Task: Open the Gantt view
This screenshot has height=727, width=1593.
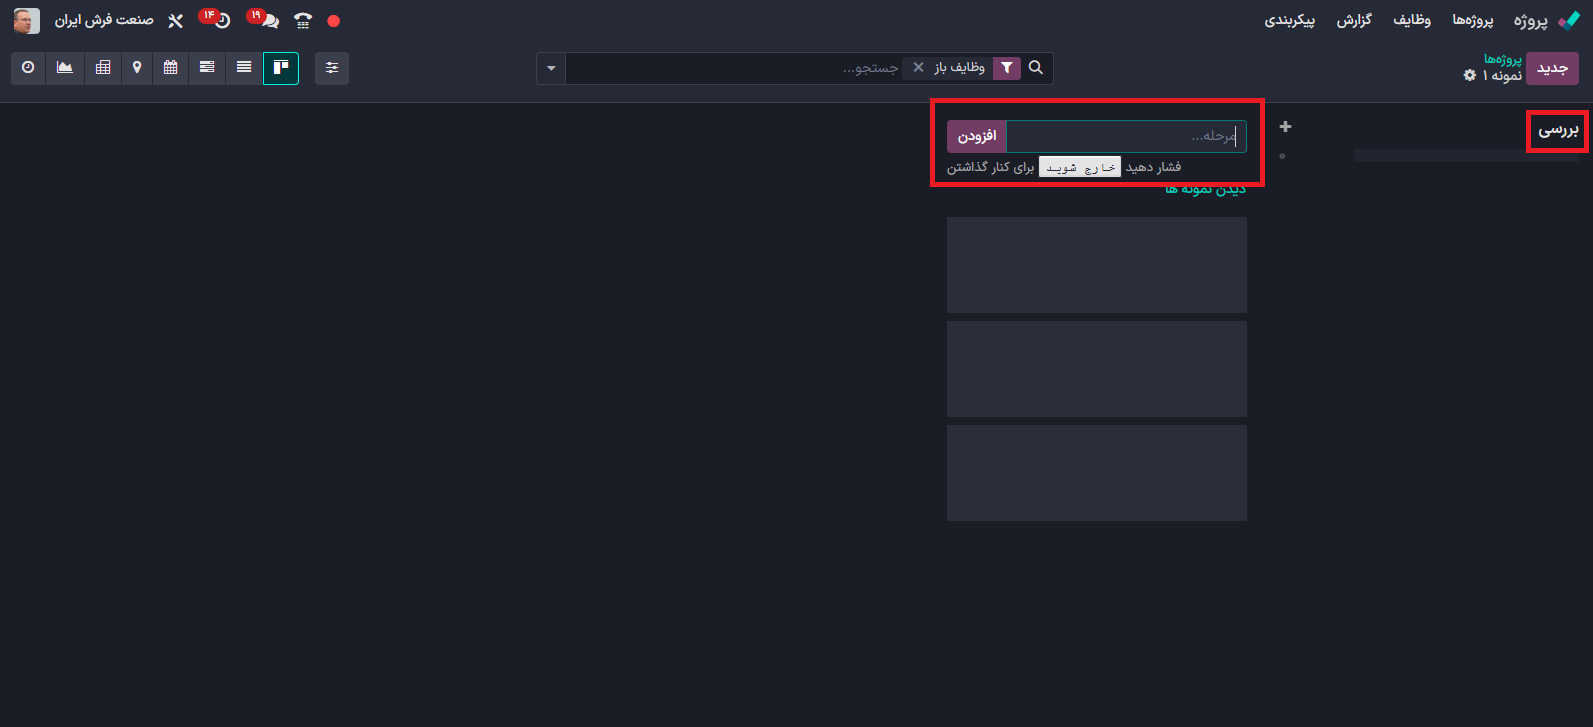Action: 207,68
